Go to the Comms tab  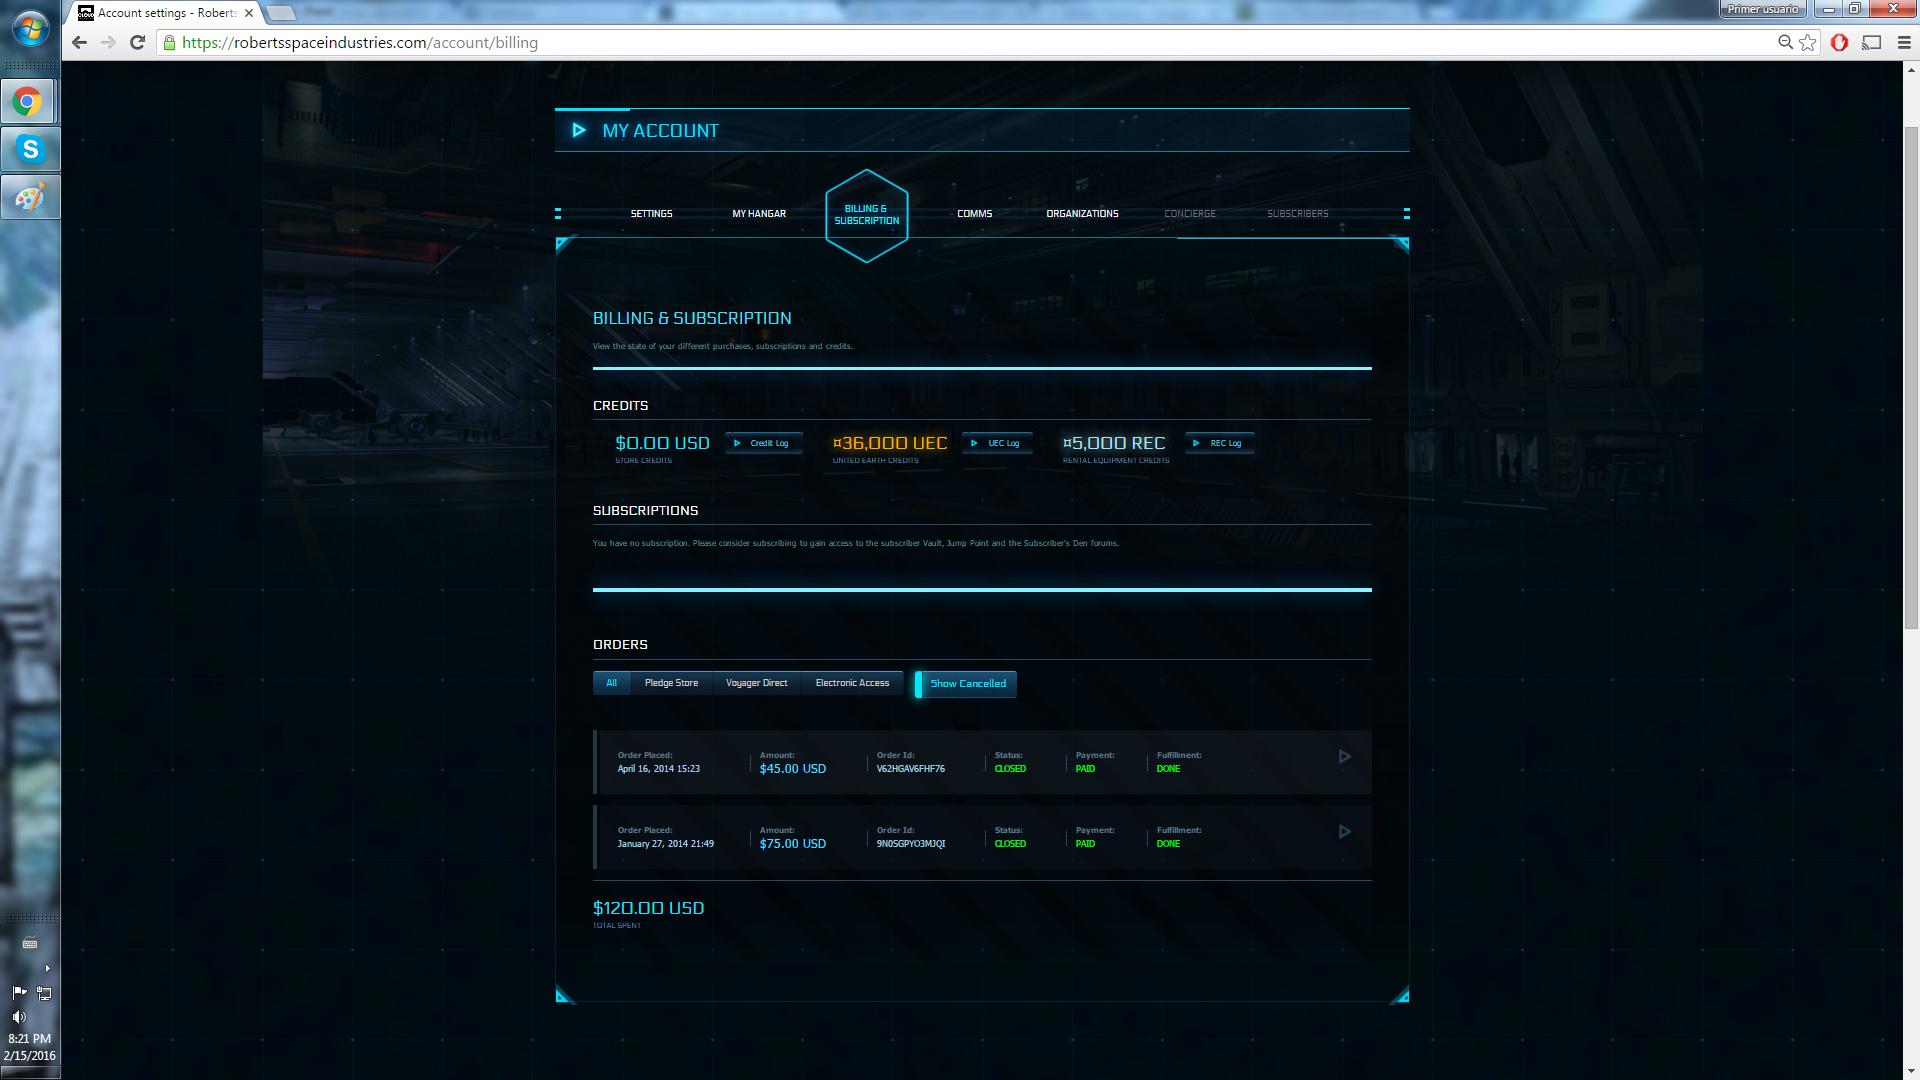(x=975, y=214)
